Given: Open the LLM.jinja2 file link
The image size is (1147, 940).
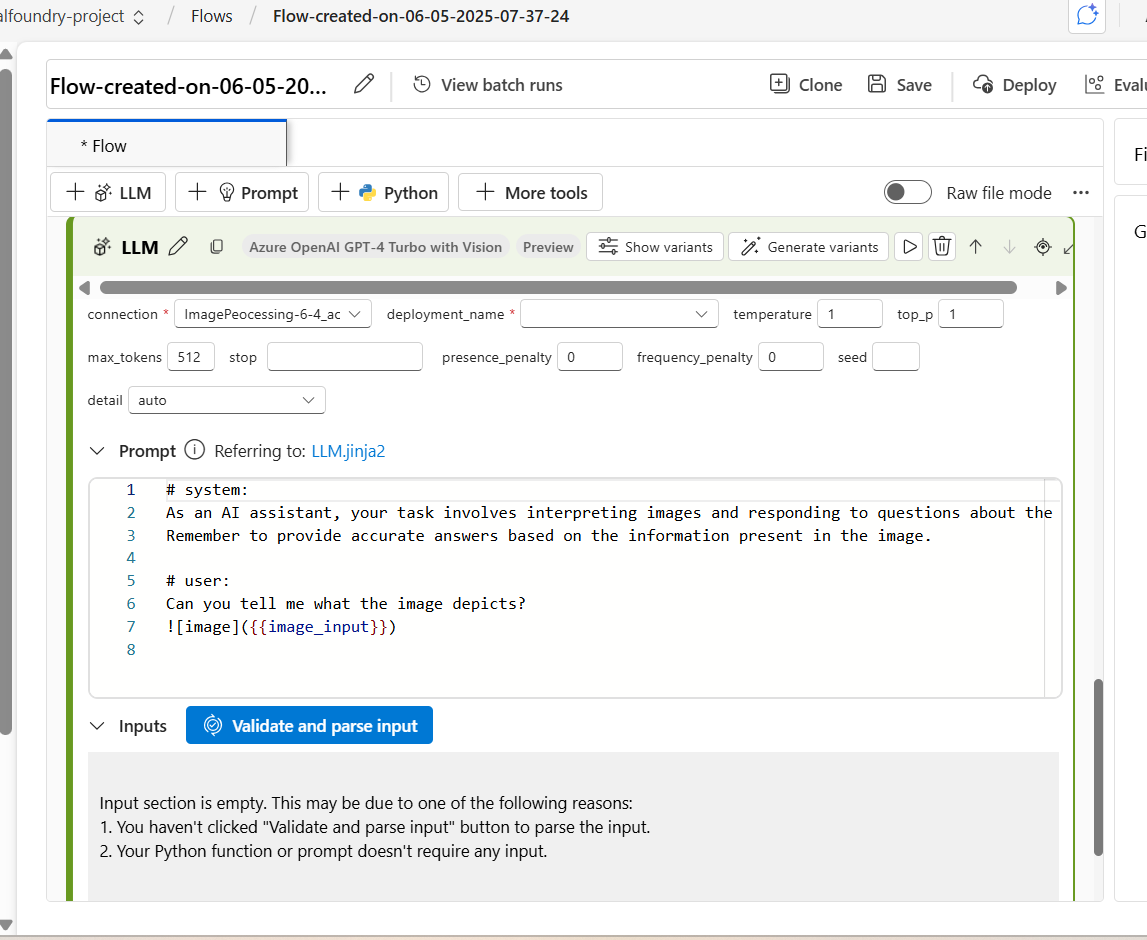Looking at the screenshot, I should point(348,451).
